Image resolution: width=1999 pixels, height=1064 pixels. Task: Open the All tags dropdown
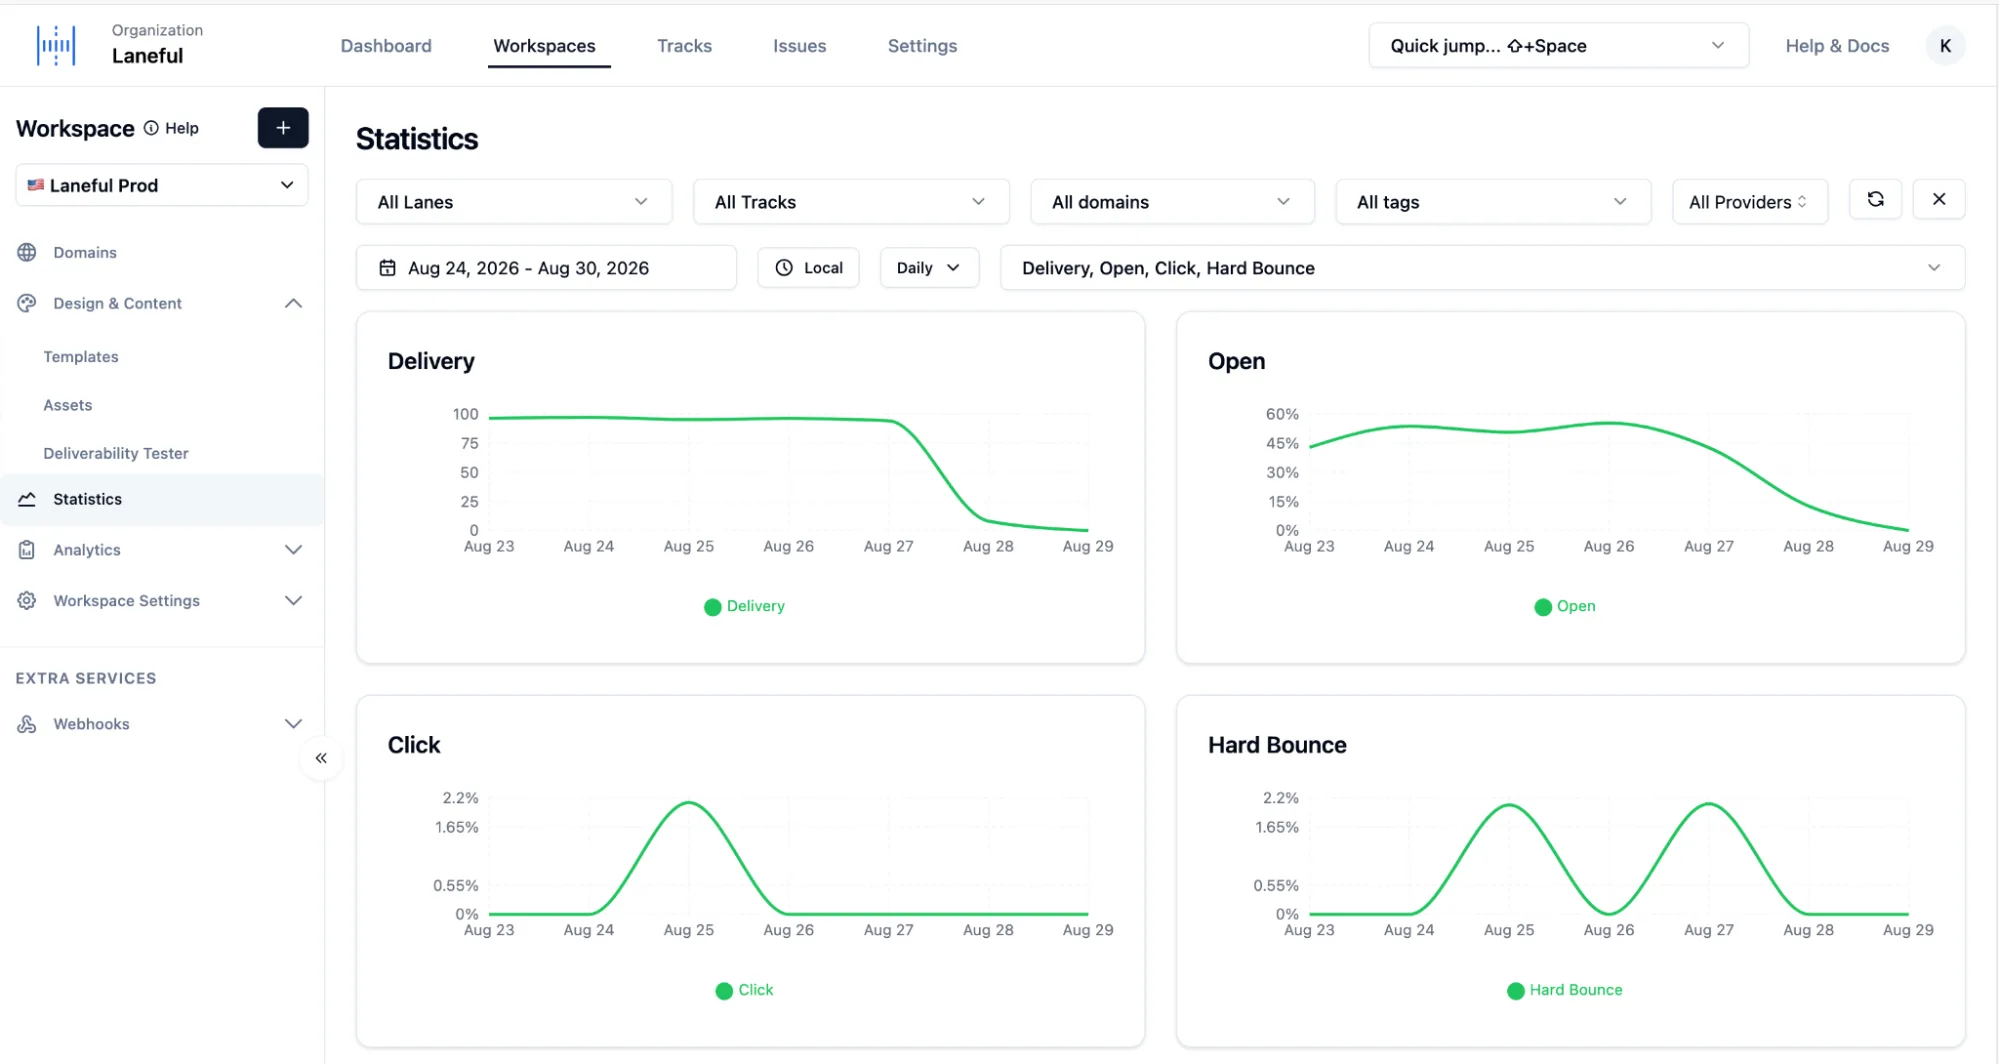tap(1493, 202)
